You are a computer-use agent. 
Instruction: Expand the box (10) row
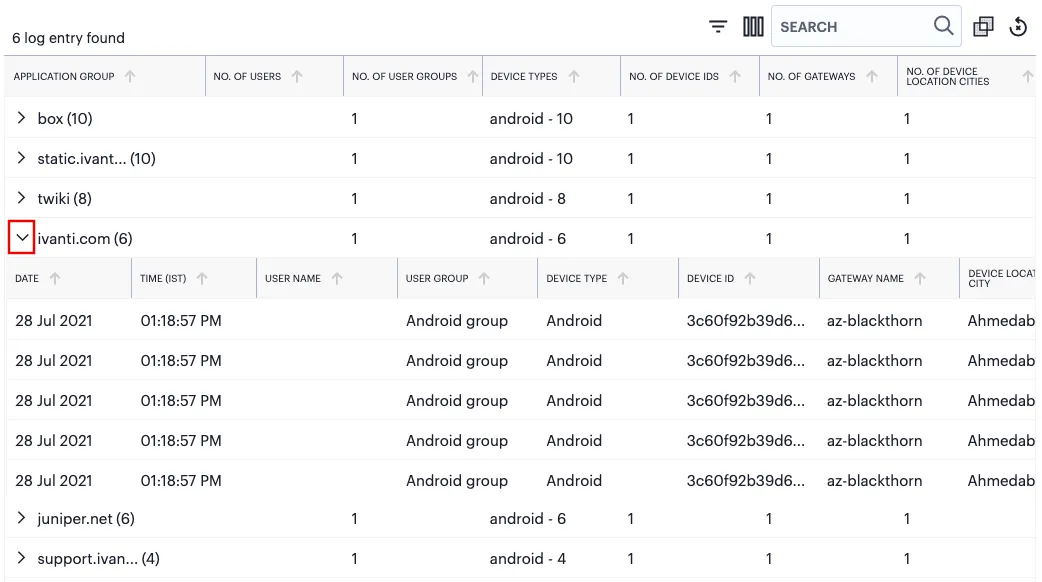[21, 118]
